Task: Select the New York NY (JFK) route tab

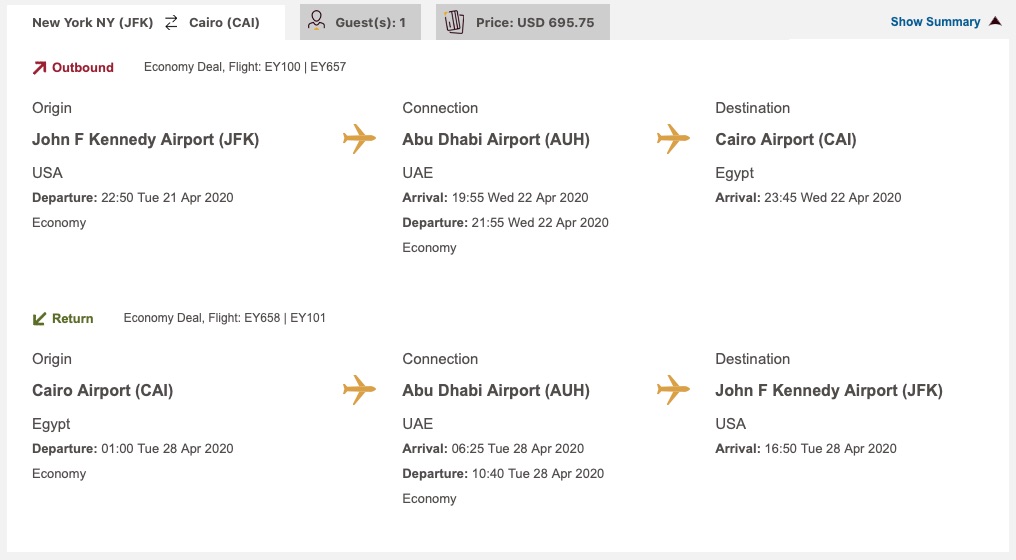Action: tap(93, 22)
